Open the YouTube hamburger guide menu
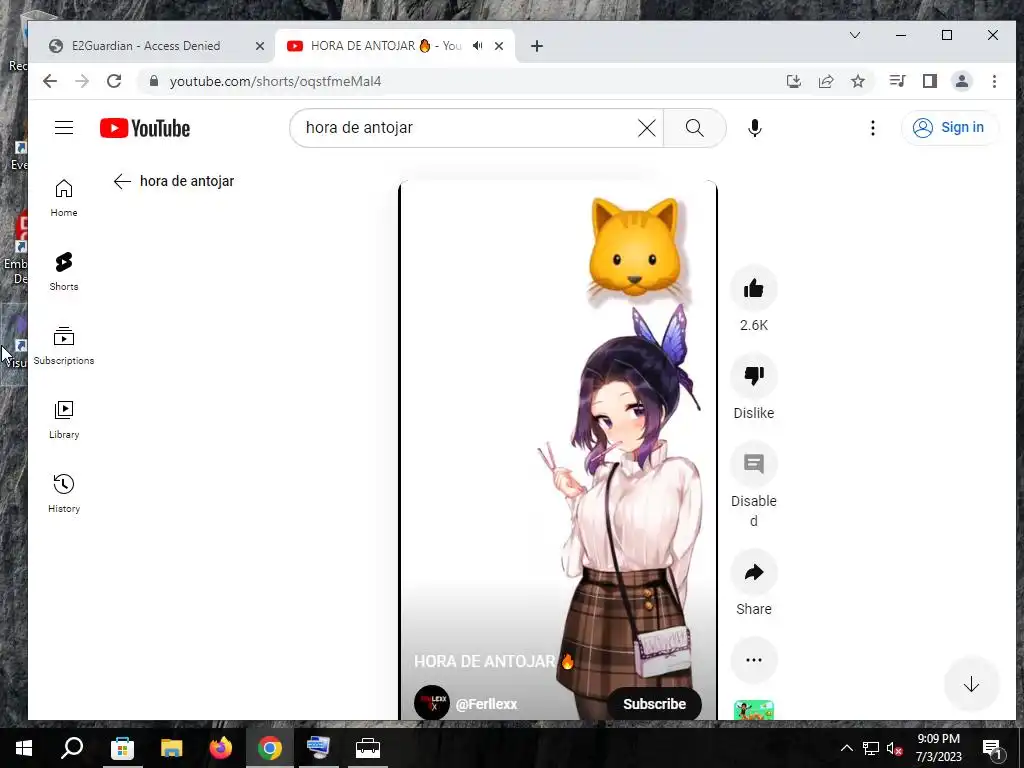The height and width of the screenshot is (768, 1024). pyautogui.click(x=64, y=127)
